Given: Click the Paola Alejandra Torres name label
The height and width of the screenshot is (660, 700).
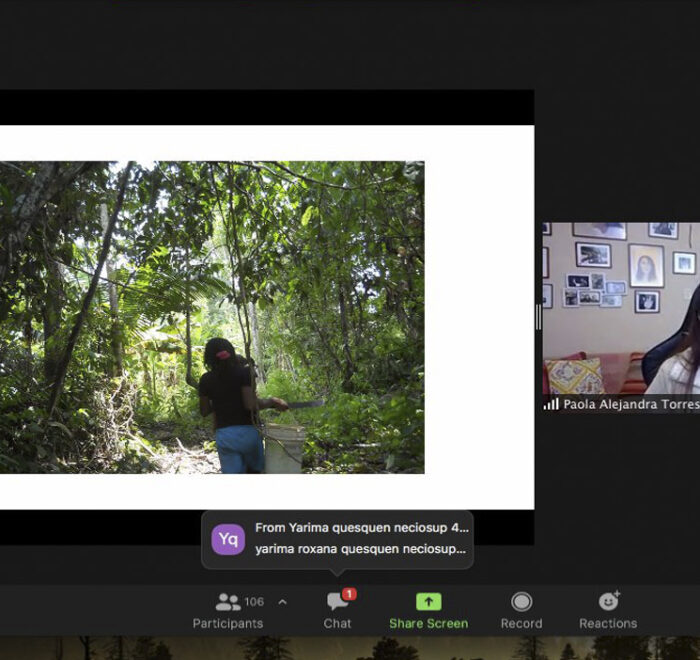Looking at the screenshot, I should [631, 405].
